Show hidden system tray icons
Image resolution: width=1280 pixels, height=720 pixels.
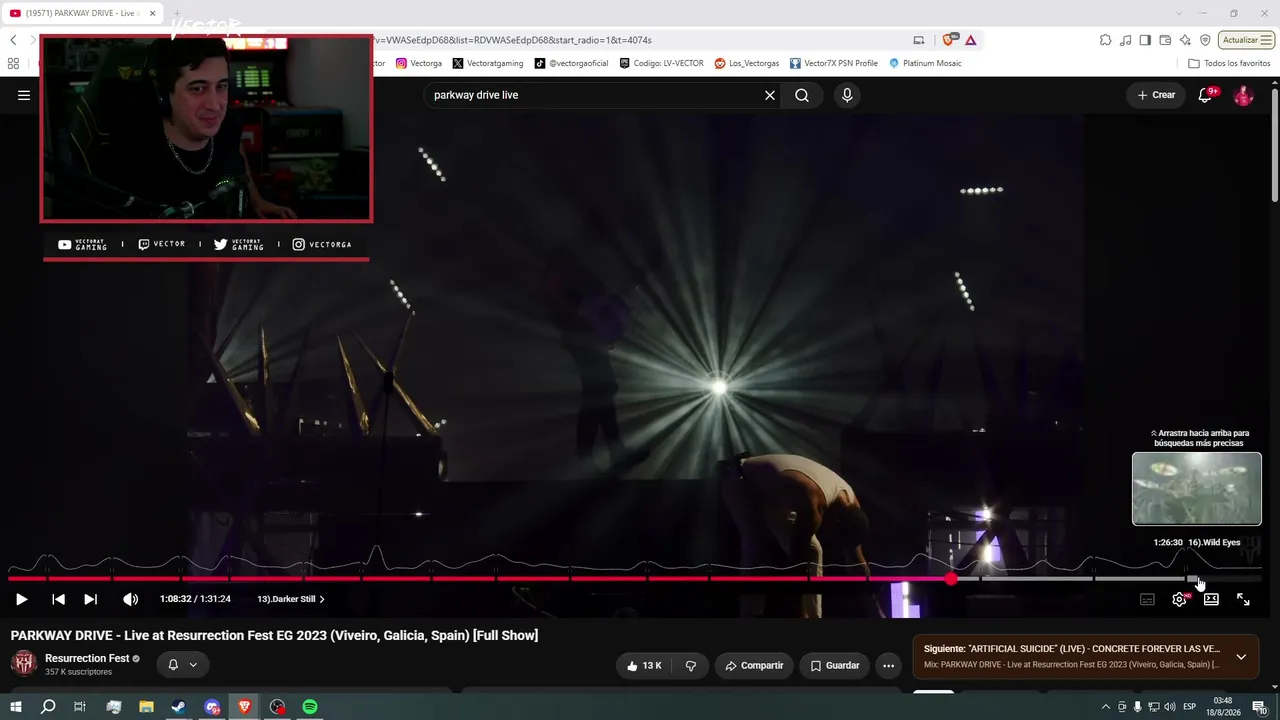[x=1105, y=707]
